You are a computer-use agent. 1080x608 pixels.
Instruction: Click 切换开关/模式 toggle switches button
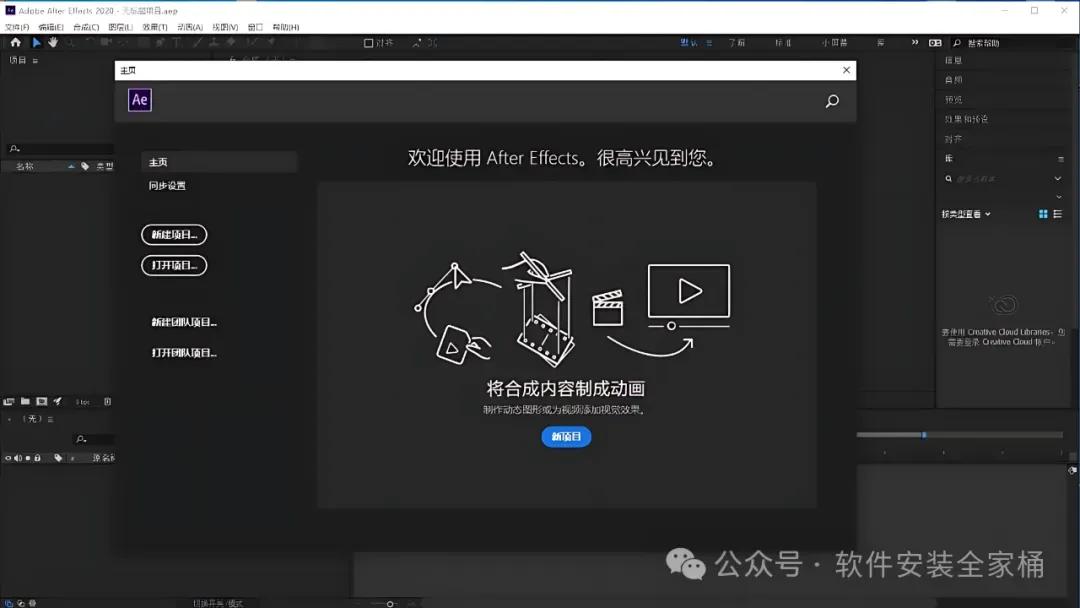point(218,603)
